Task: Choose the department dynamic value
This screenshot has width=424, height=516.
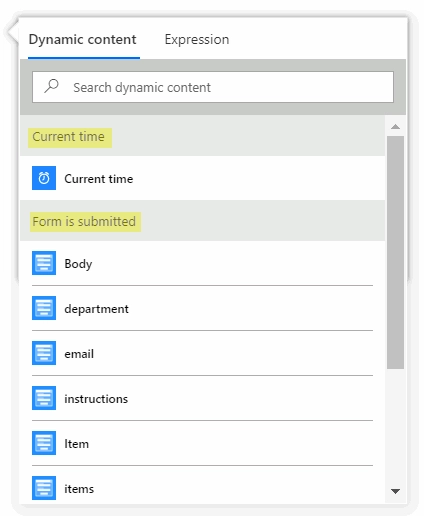Action: coord(202,308)
